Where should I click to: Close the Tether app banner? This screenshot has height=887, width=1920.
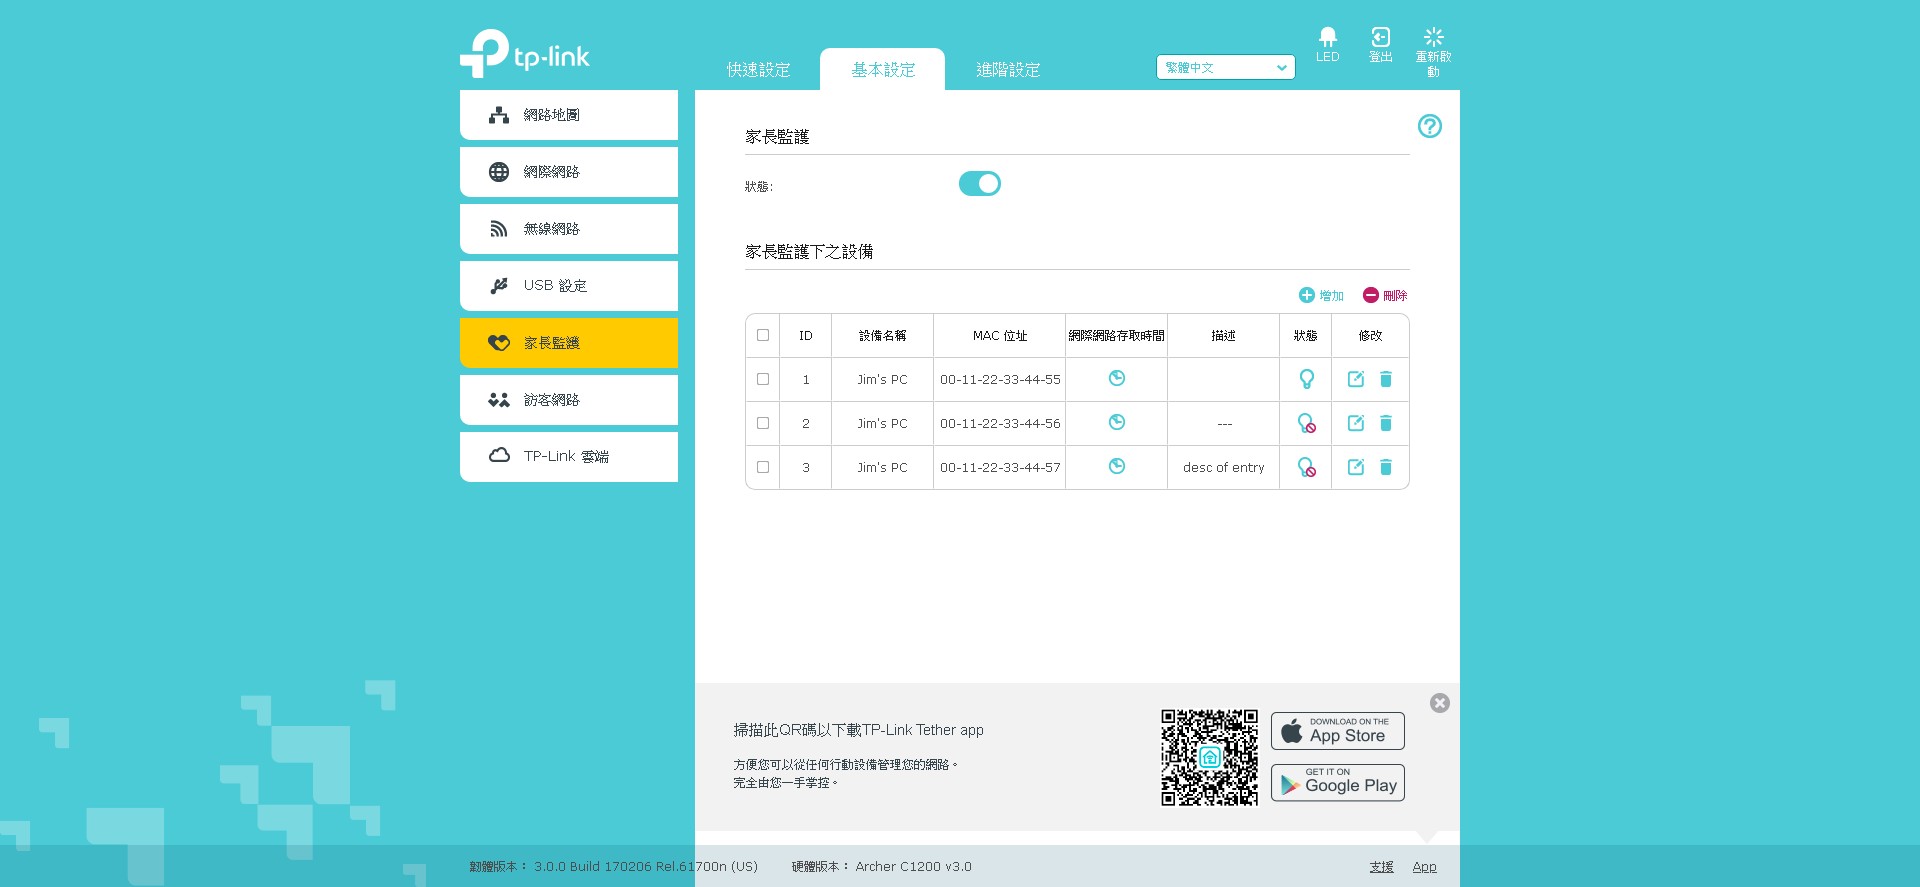click(x=1439, y=703)
